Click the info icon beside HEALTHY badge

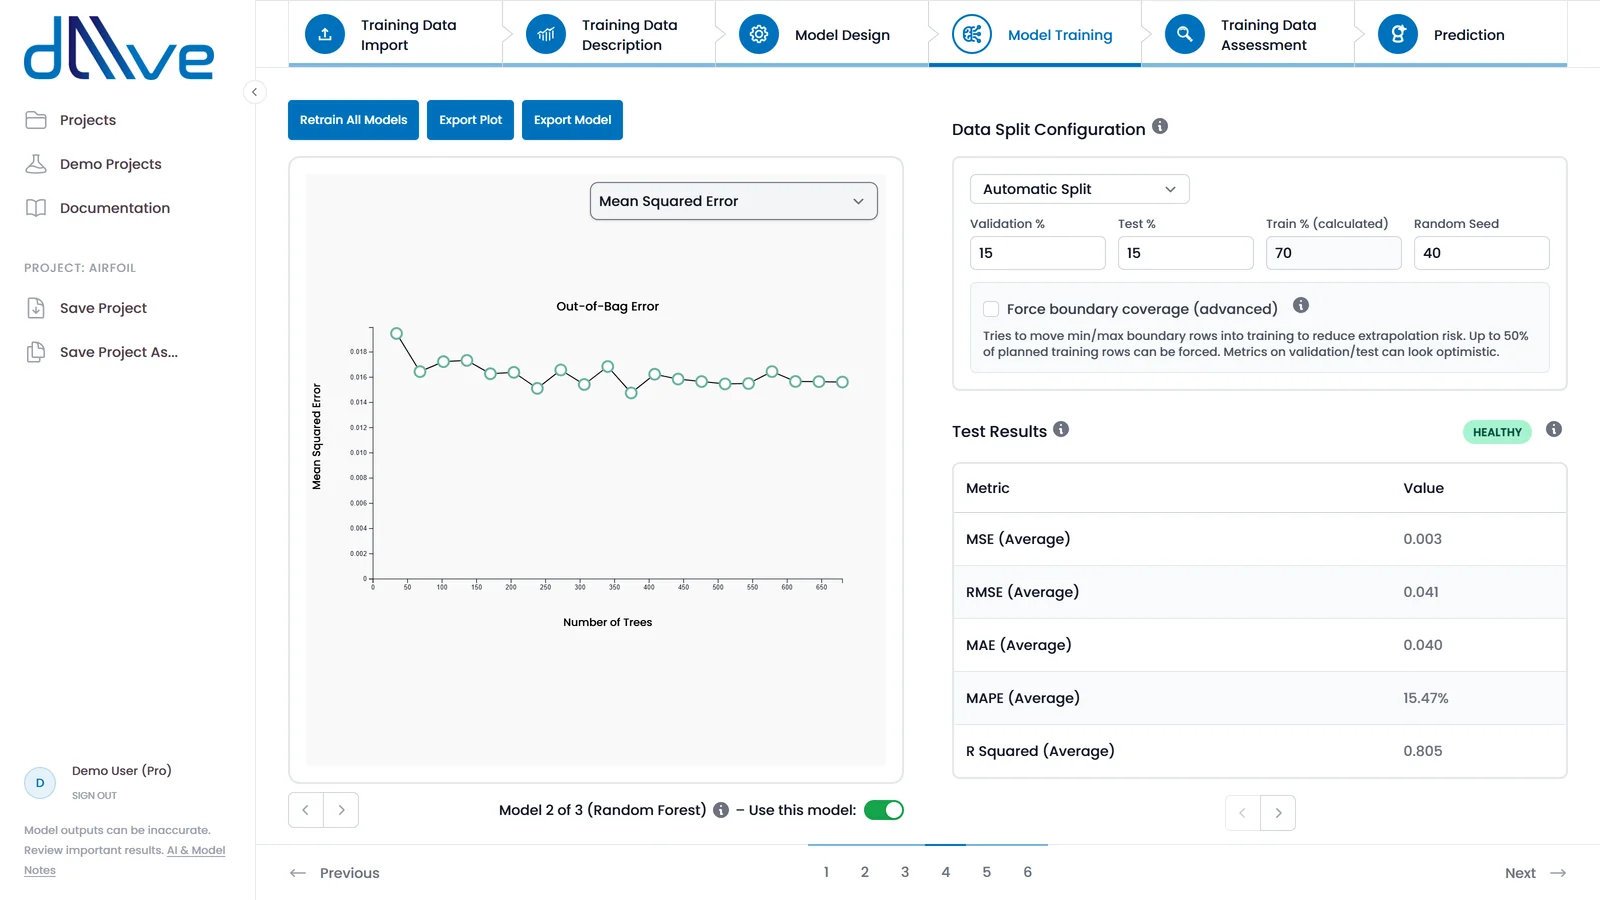click(1554, 429)
